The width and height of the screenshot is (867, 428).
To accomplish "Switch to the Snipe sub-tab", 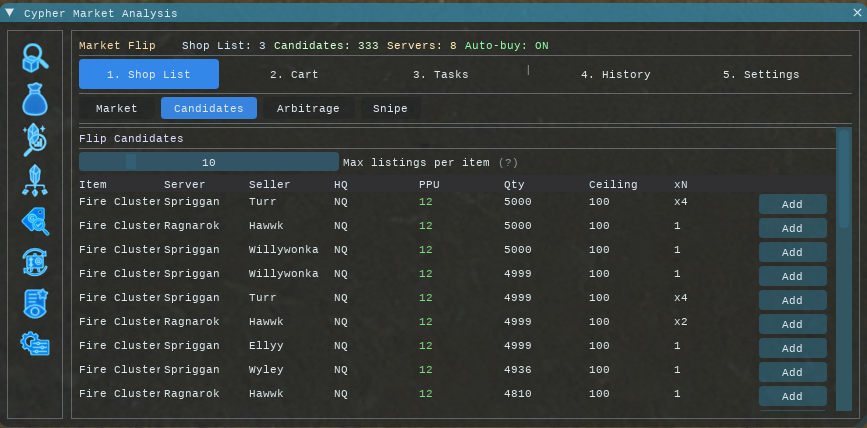I will 390,109.
